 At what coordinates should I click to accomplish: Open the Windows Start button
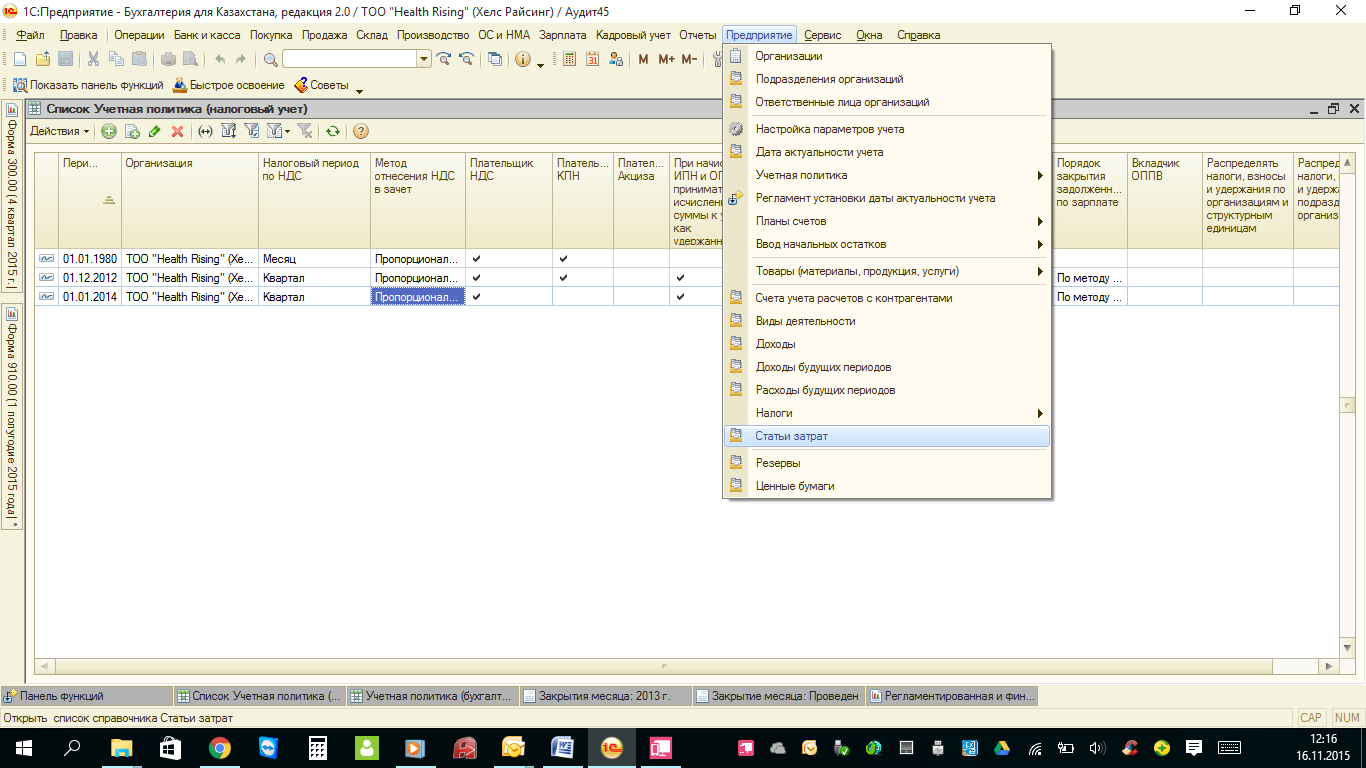coord(23,747)
